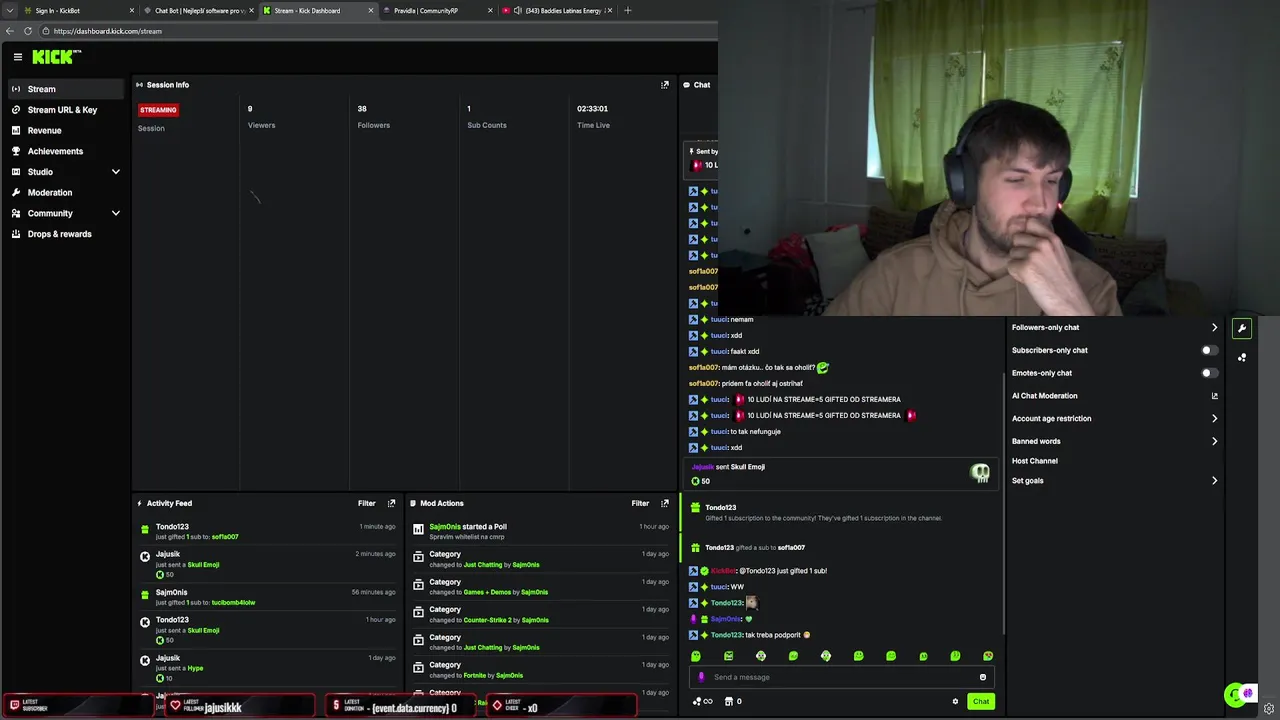The height and width of the screenshot is (720, 1280).
Task: Open a new browser tab
Action: (x=628, y=10)
